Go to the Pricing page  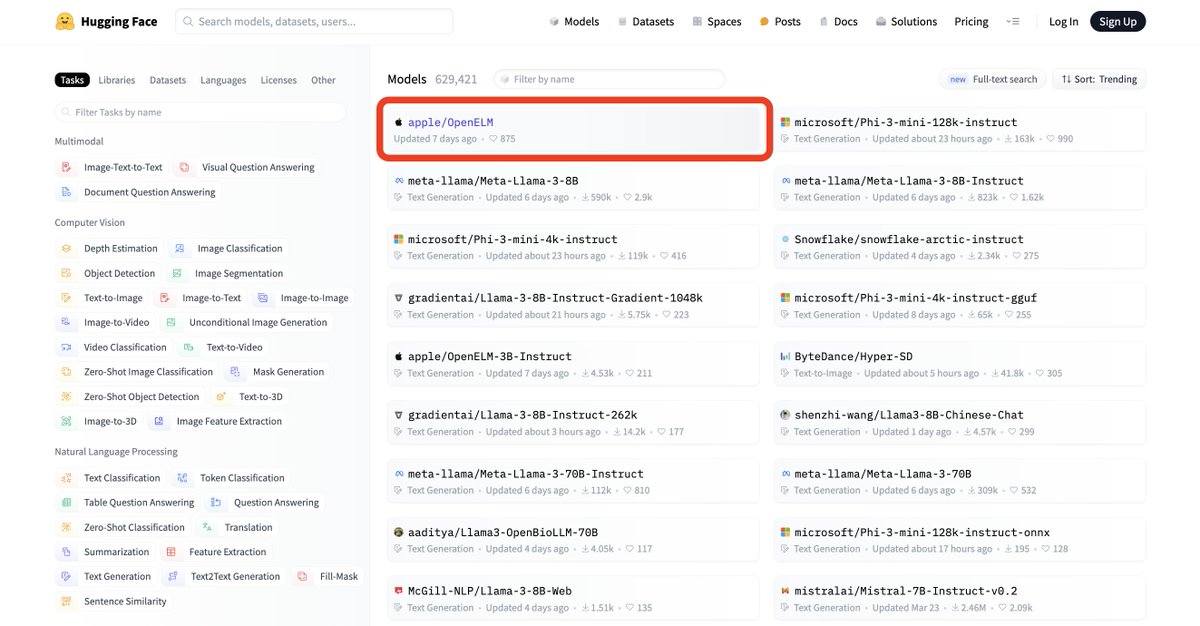pyautogui.click(x=971, y=21)
